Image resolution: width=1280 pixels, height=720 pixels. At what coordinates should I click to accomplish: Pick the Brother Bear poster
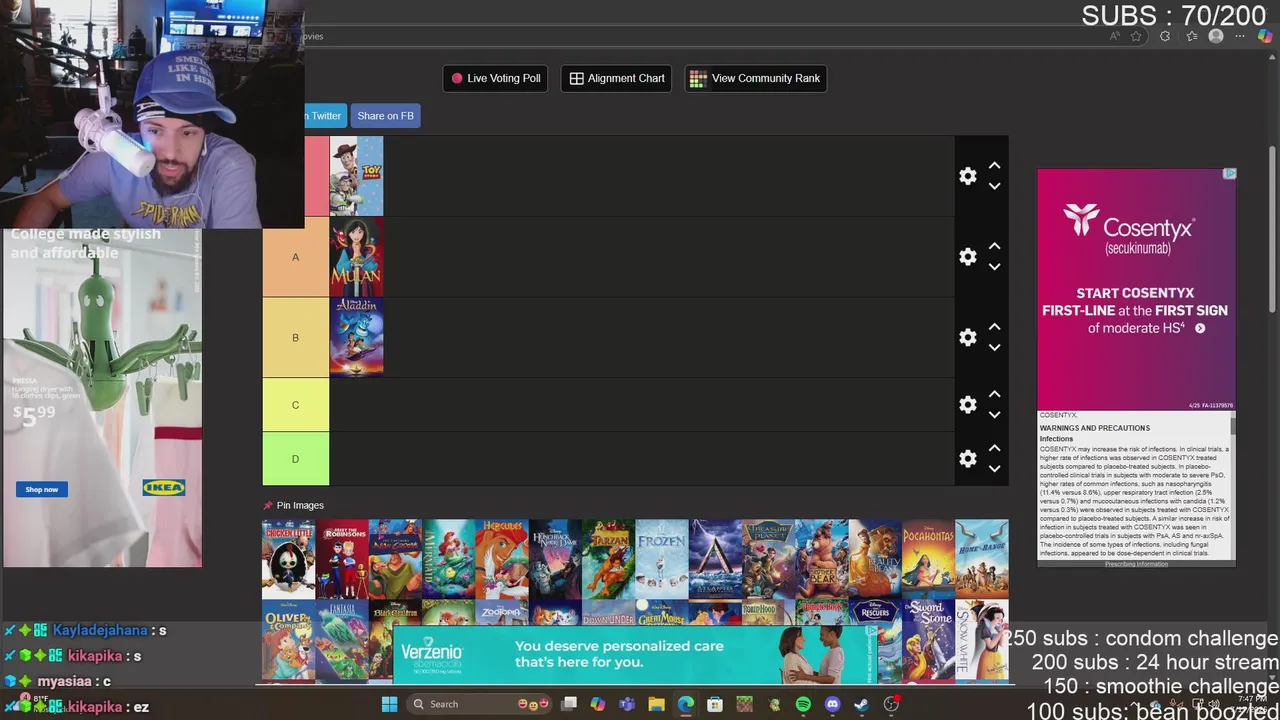(x=822, y=559)
